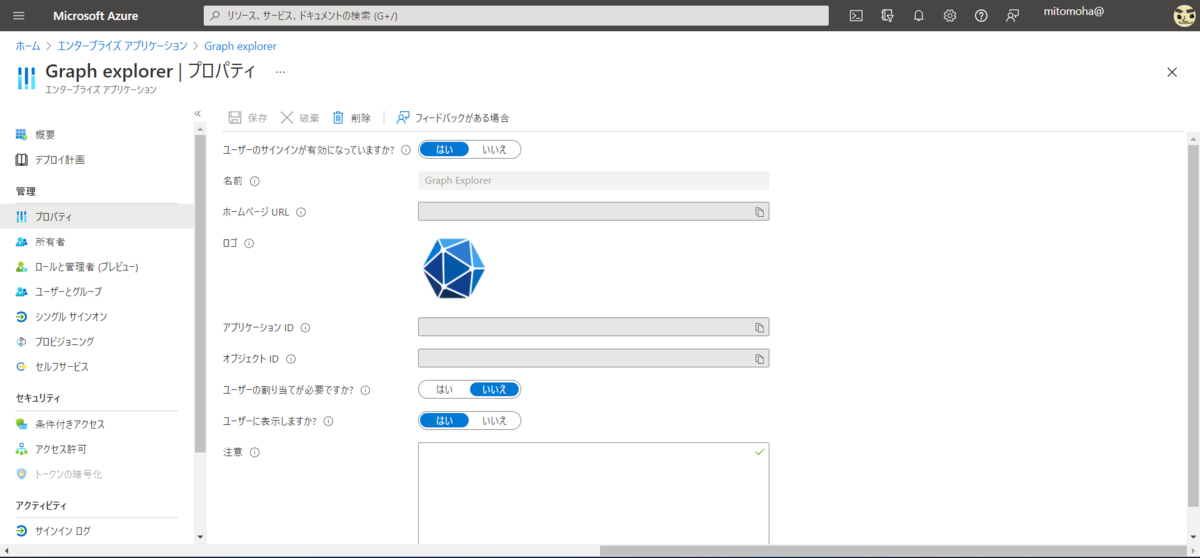
Task: Set user sign-in enabled to いいえ
Action: [494, 149]
